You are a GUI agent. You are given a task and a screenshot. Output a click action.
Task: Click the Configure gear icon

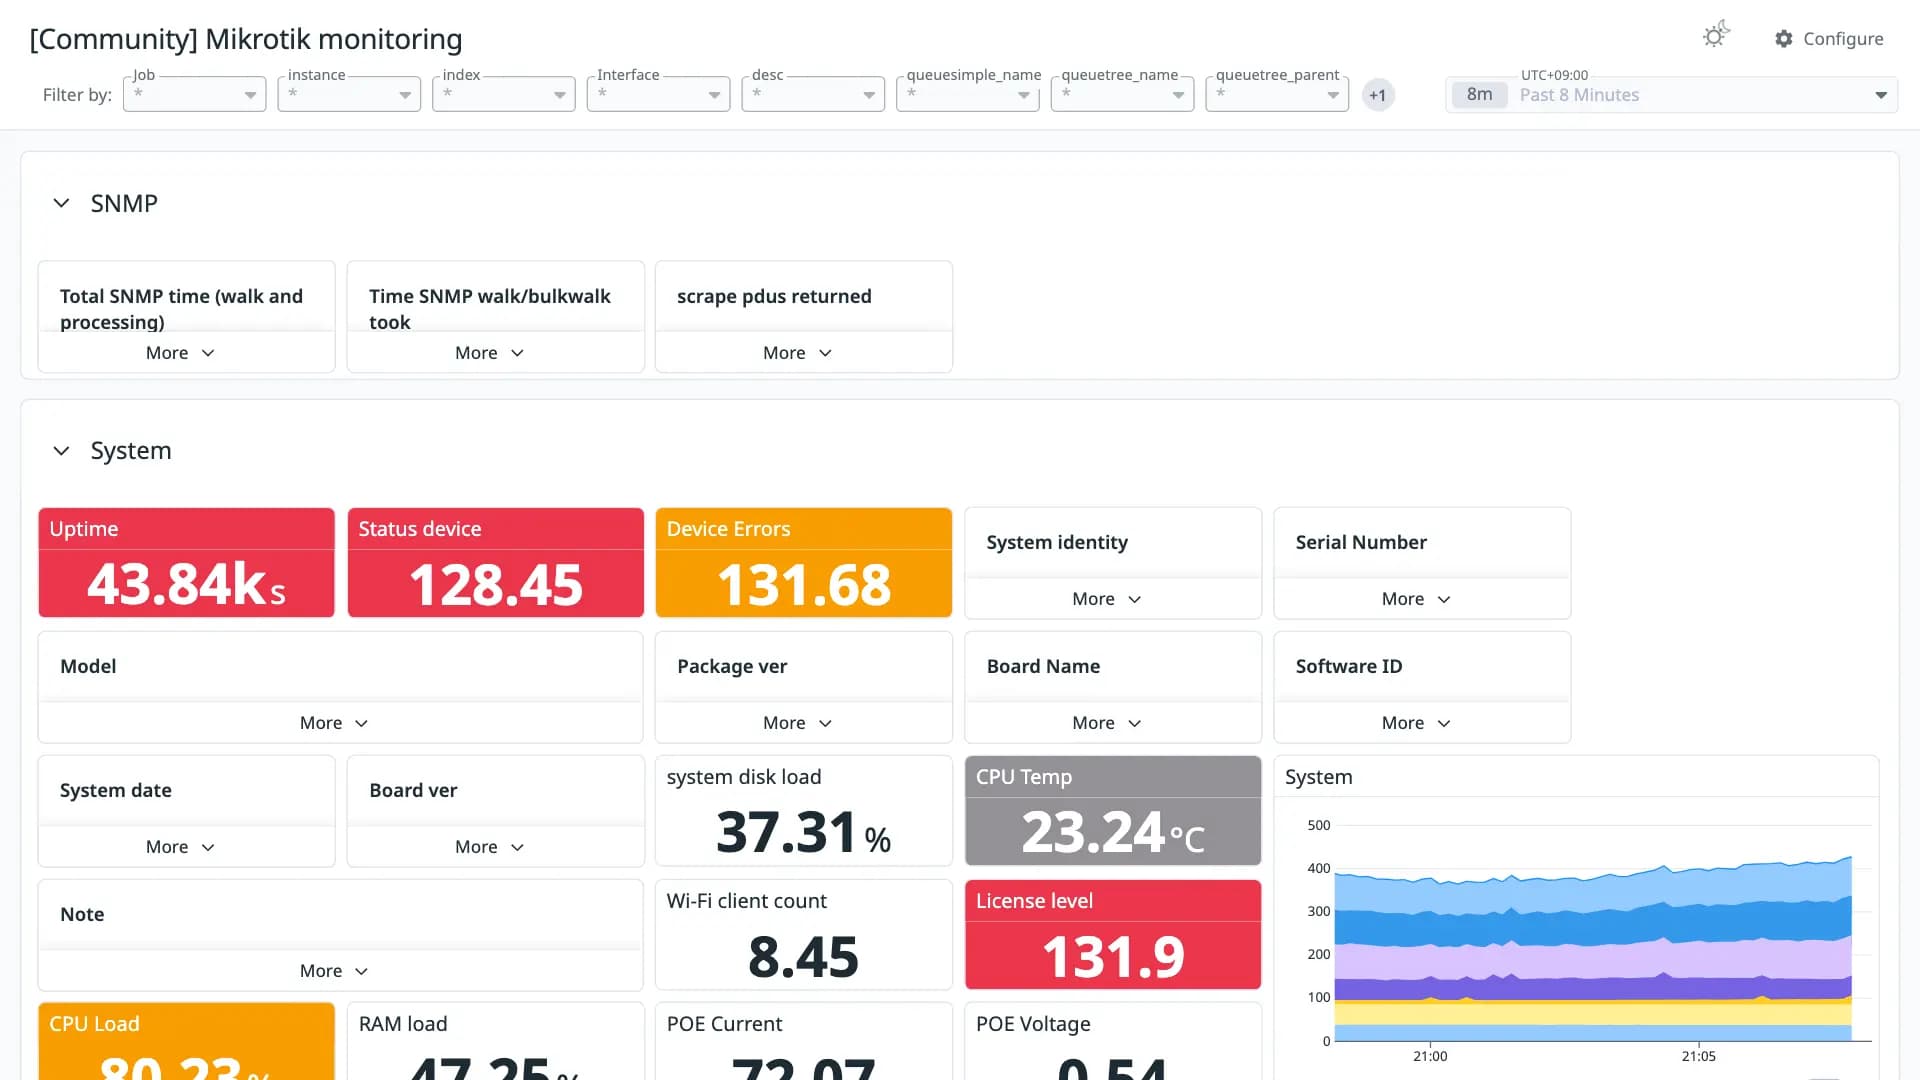1784,39
